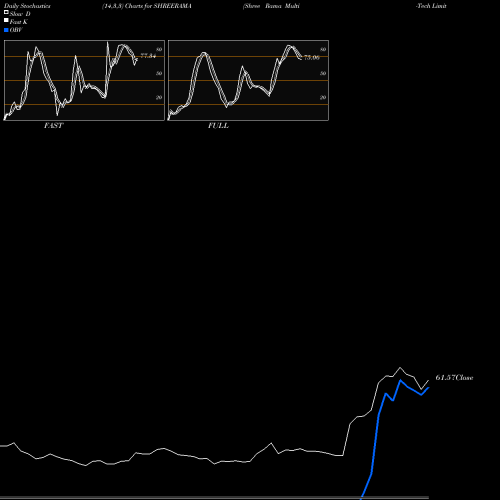Viewport: 500px width, 500px height.
Task: Select the 'Fast K' legend label
Action: point(19,22)
